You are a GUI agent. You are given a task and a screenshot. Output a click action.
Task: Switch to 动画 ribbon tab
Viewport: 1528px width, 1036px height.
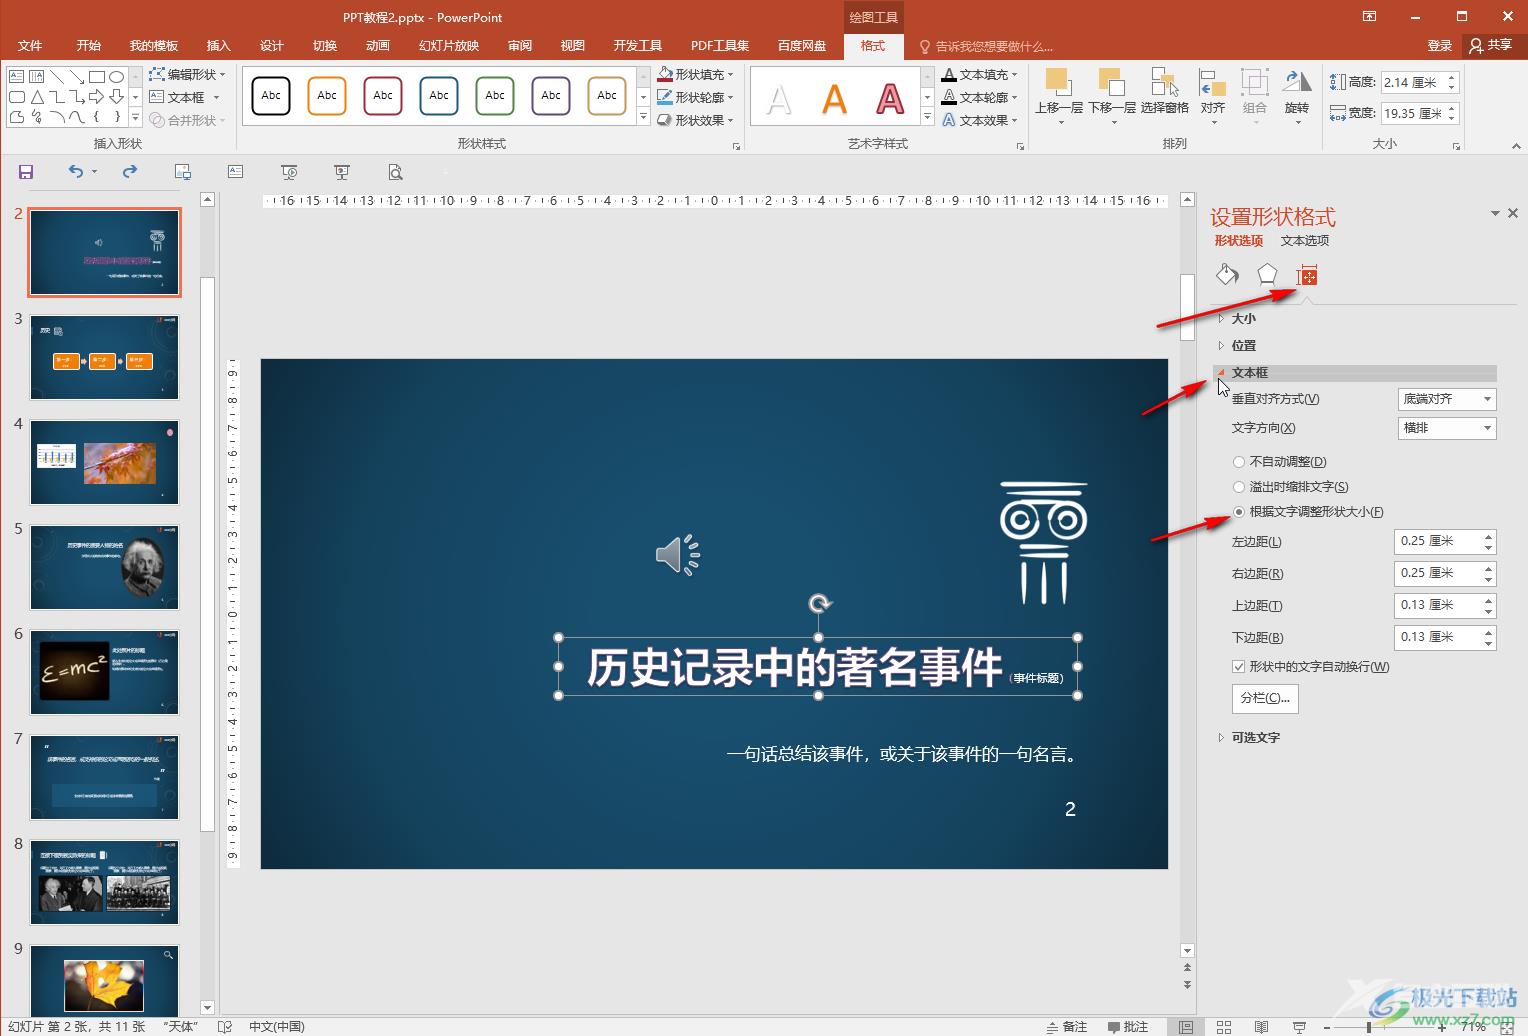pyautogui.click(x=378, y=45)
